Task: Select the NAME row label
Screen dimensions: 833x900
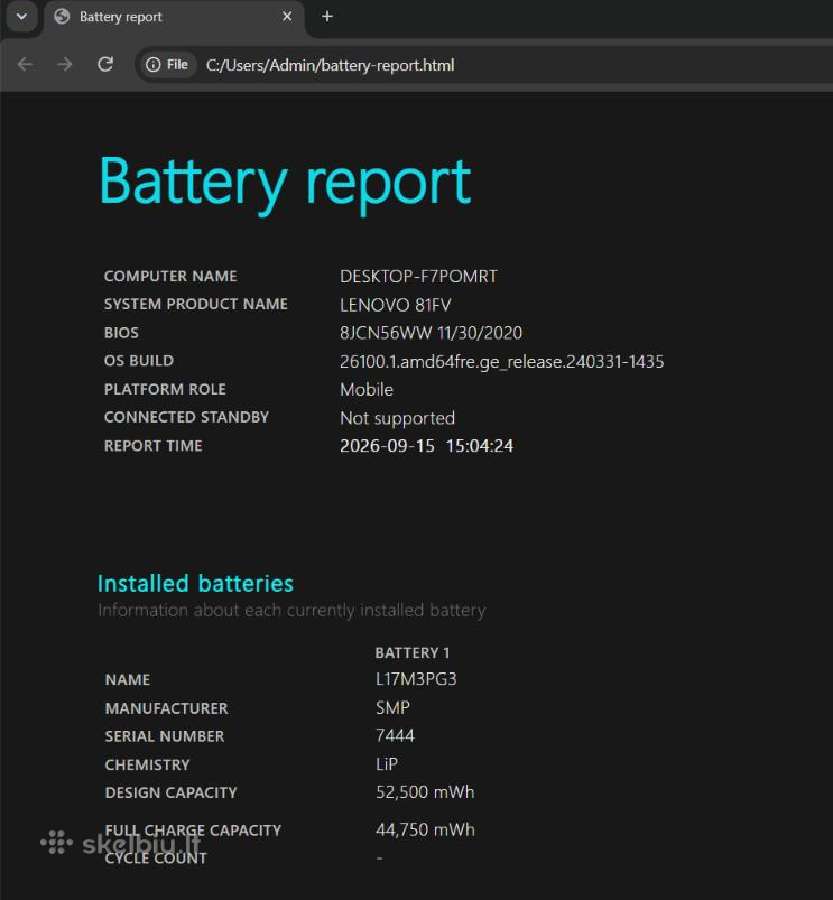Action: tap(127, 680)
